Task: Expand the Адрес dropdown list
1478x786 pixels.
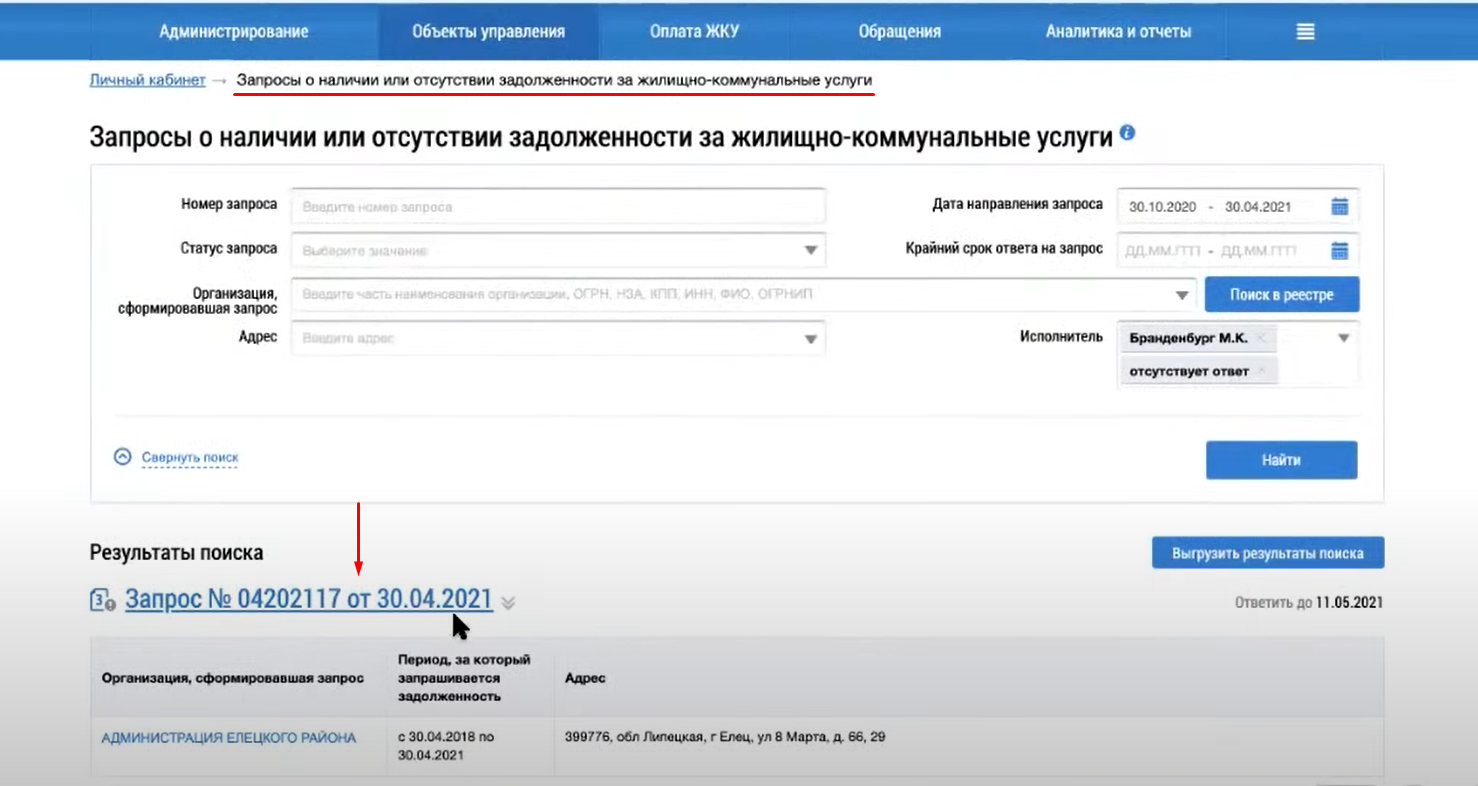Action: tap(811, 339)
